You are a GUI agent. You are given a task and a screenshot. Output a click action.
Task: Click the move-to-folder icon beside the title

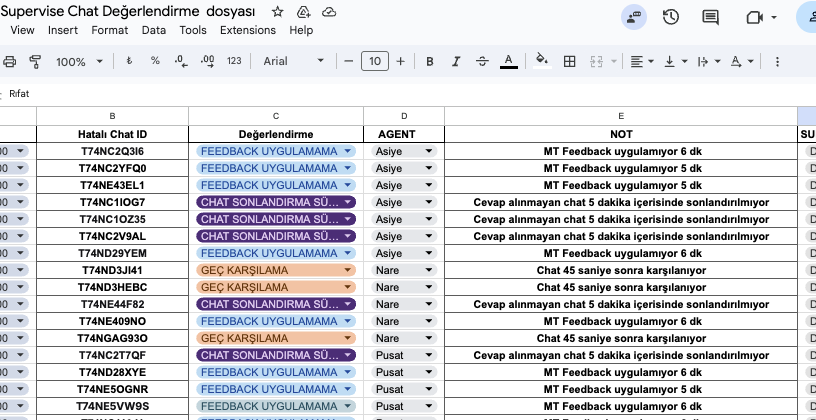(x=303, y=12)
